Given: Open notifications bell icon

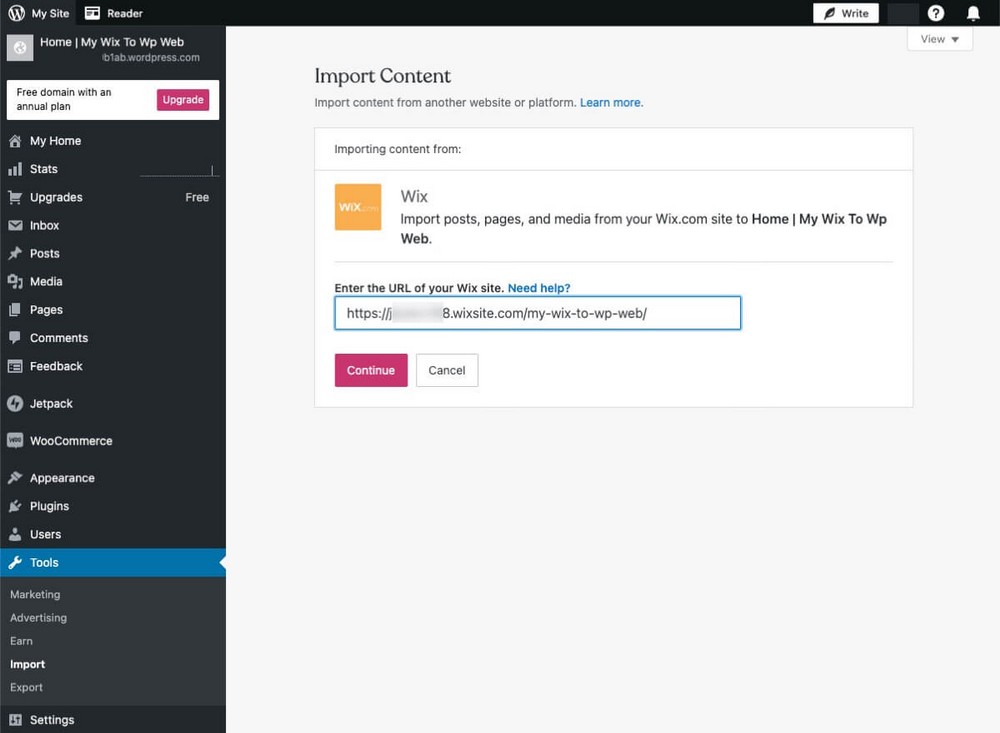Looking at the screenshot, I should 973,13.
